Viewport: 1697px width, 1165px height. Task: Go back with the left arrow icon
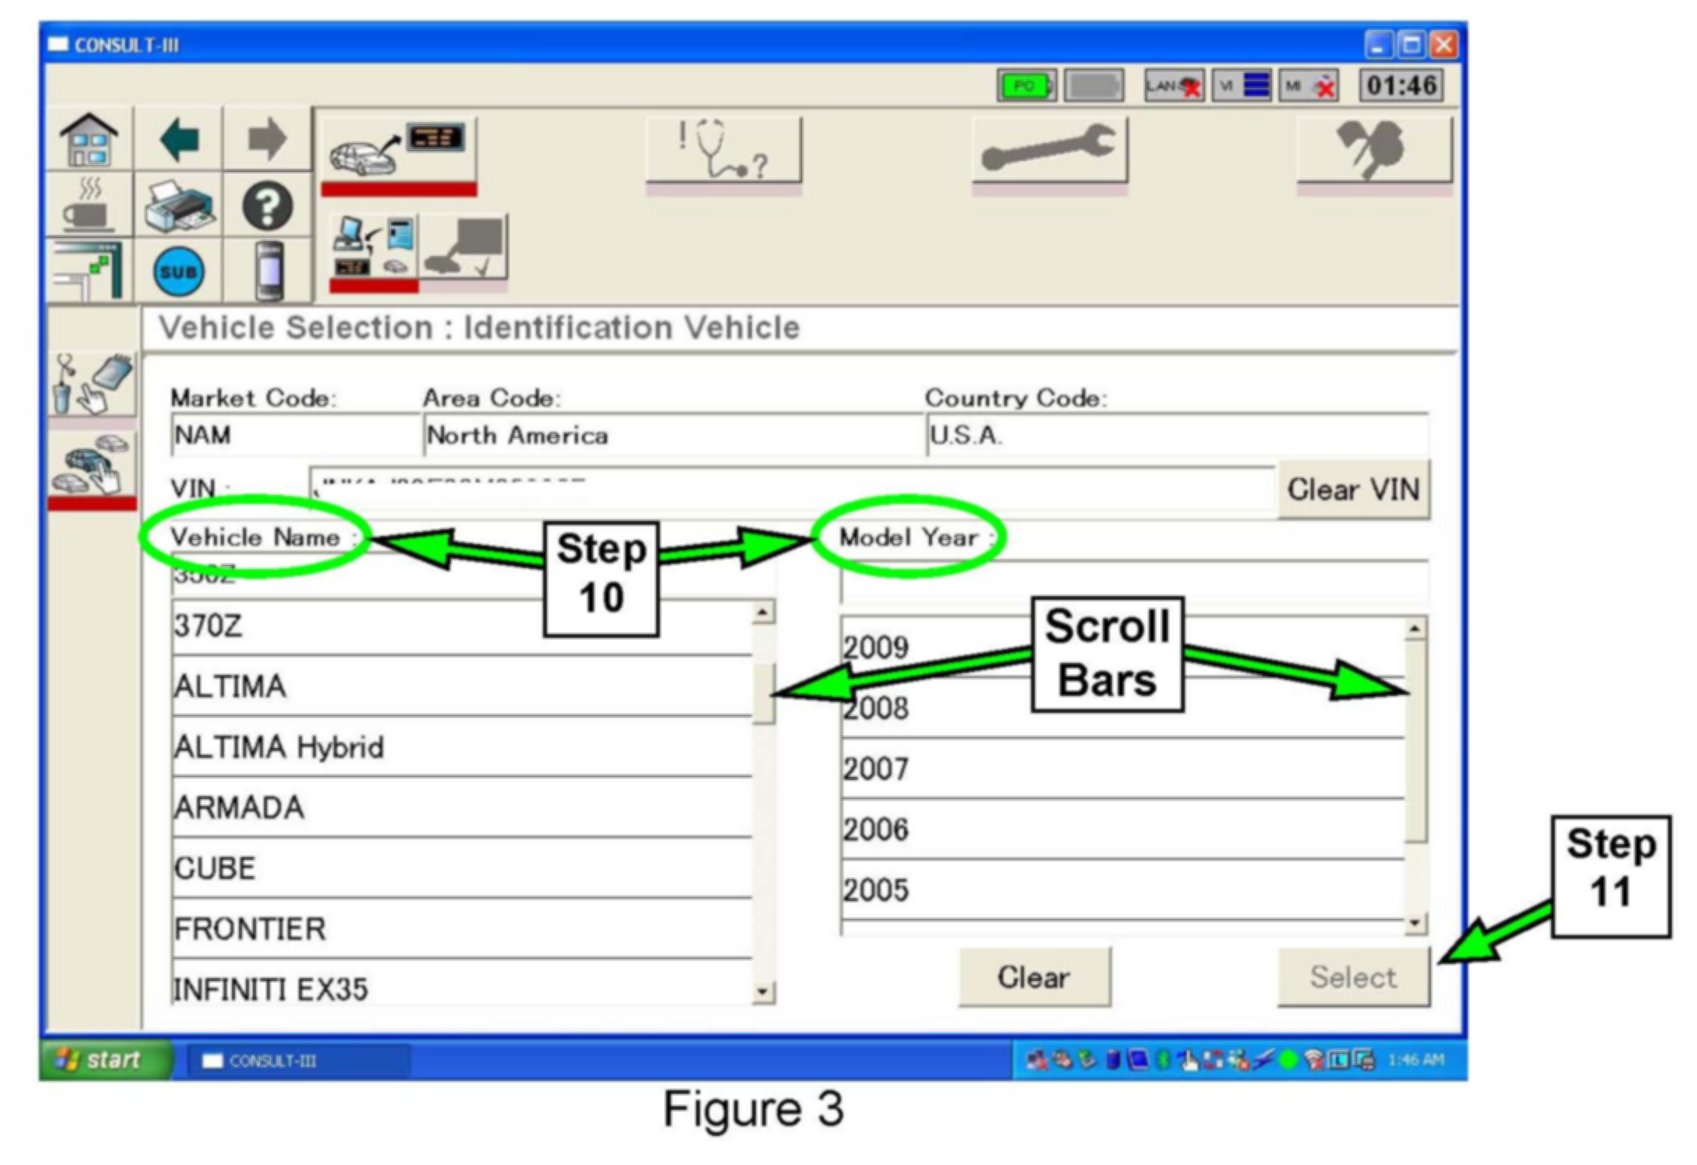pos(179,140)
